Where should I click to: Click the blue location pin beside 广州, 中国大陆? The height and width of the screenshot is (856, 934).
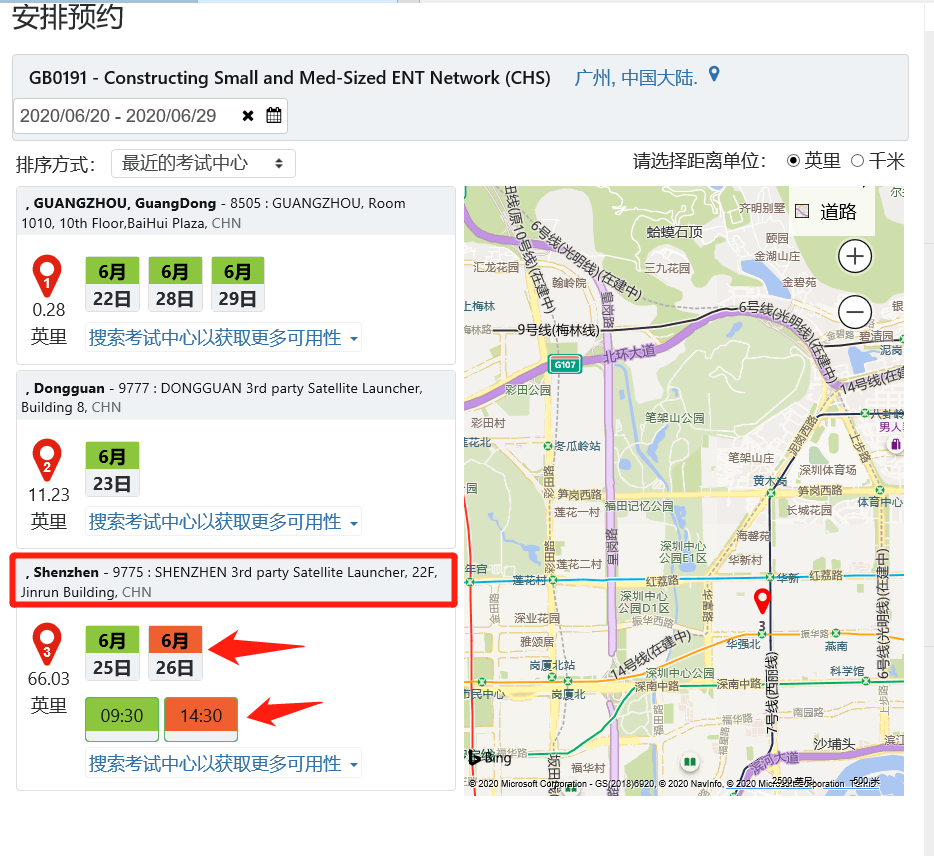coord(713,74)
